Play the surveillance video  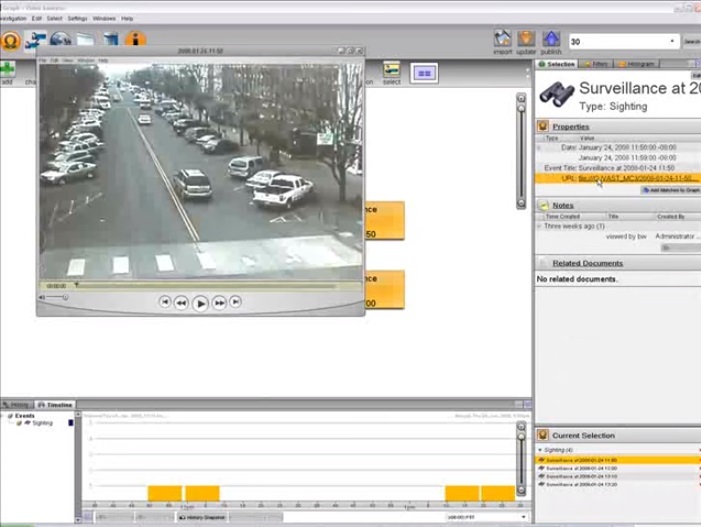click(200, 304)
